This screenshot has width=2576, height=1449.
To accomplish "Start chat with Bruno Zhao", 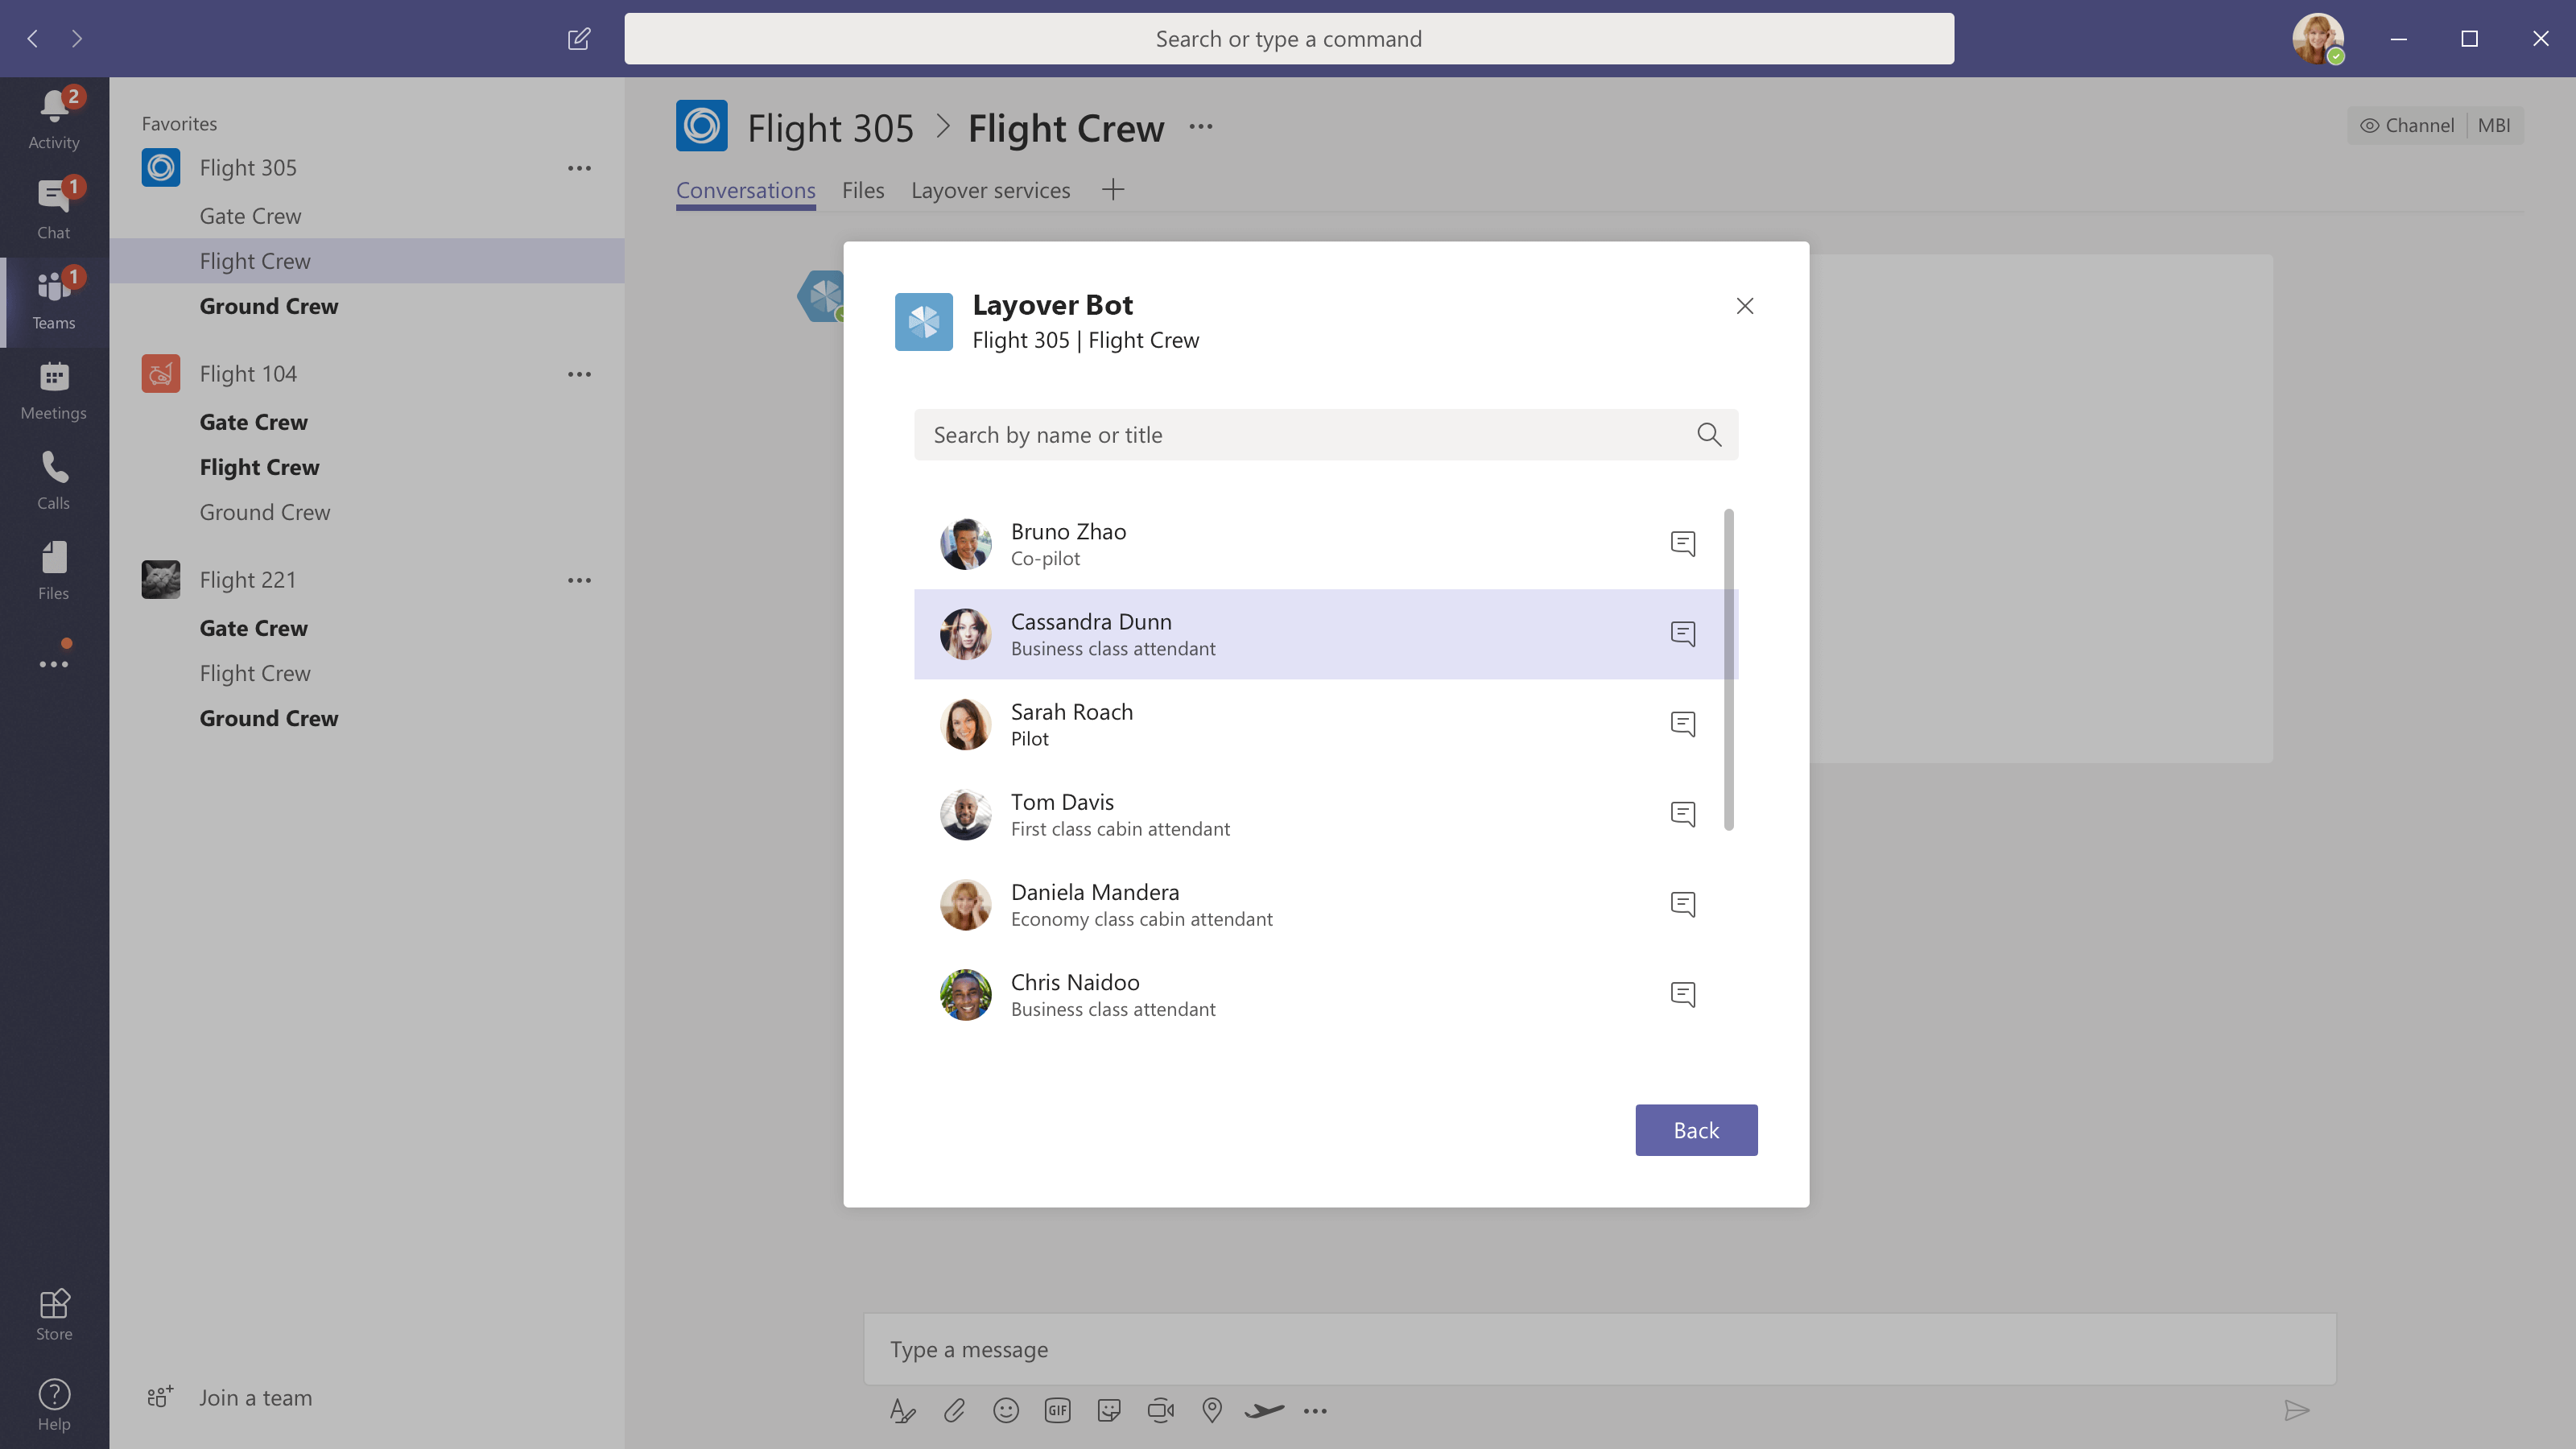I will click(1683, 543).
